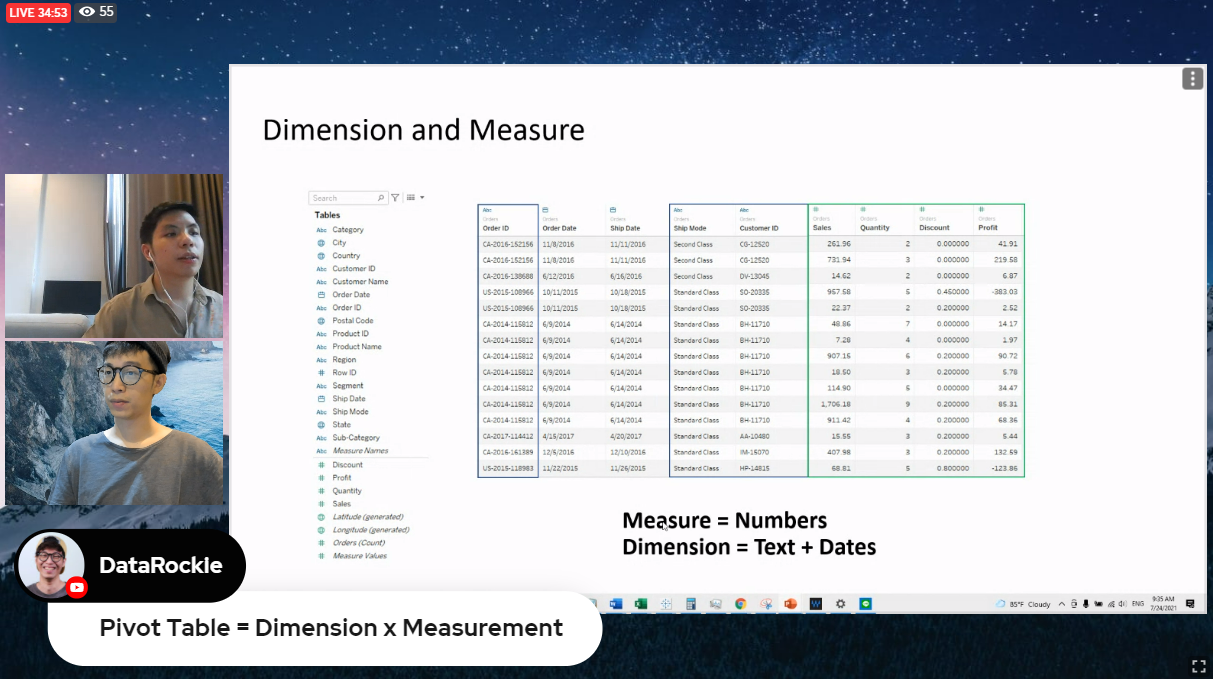
Task: Open the view-mode dropdown beside the list icon
Action: point(421,197)
